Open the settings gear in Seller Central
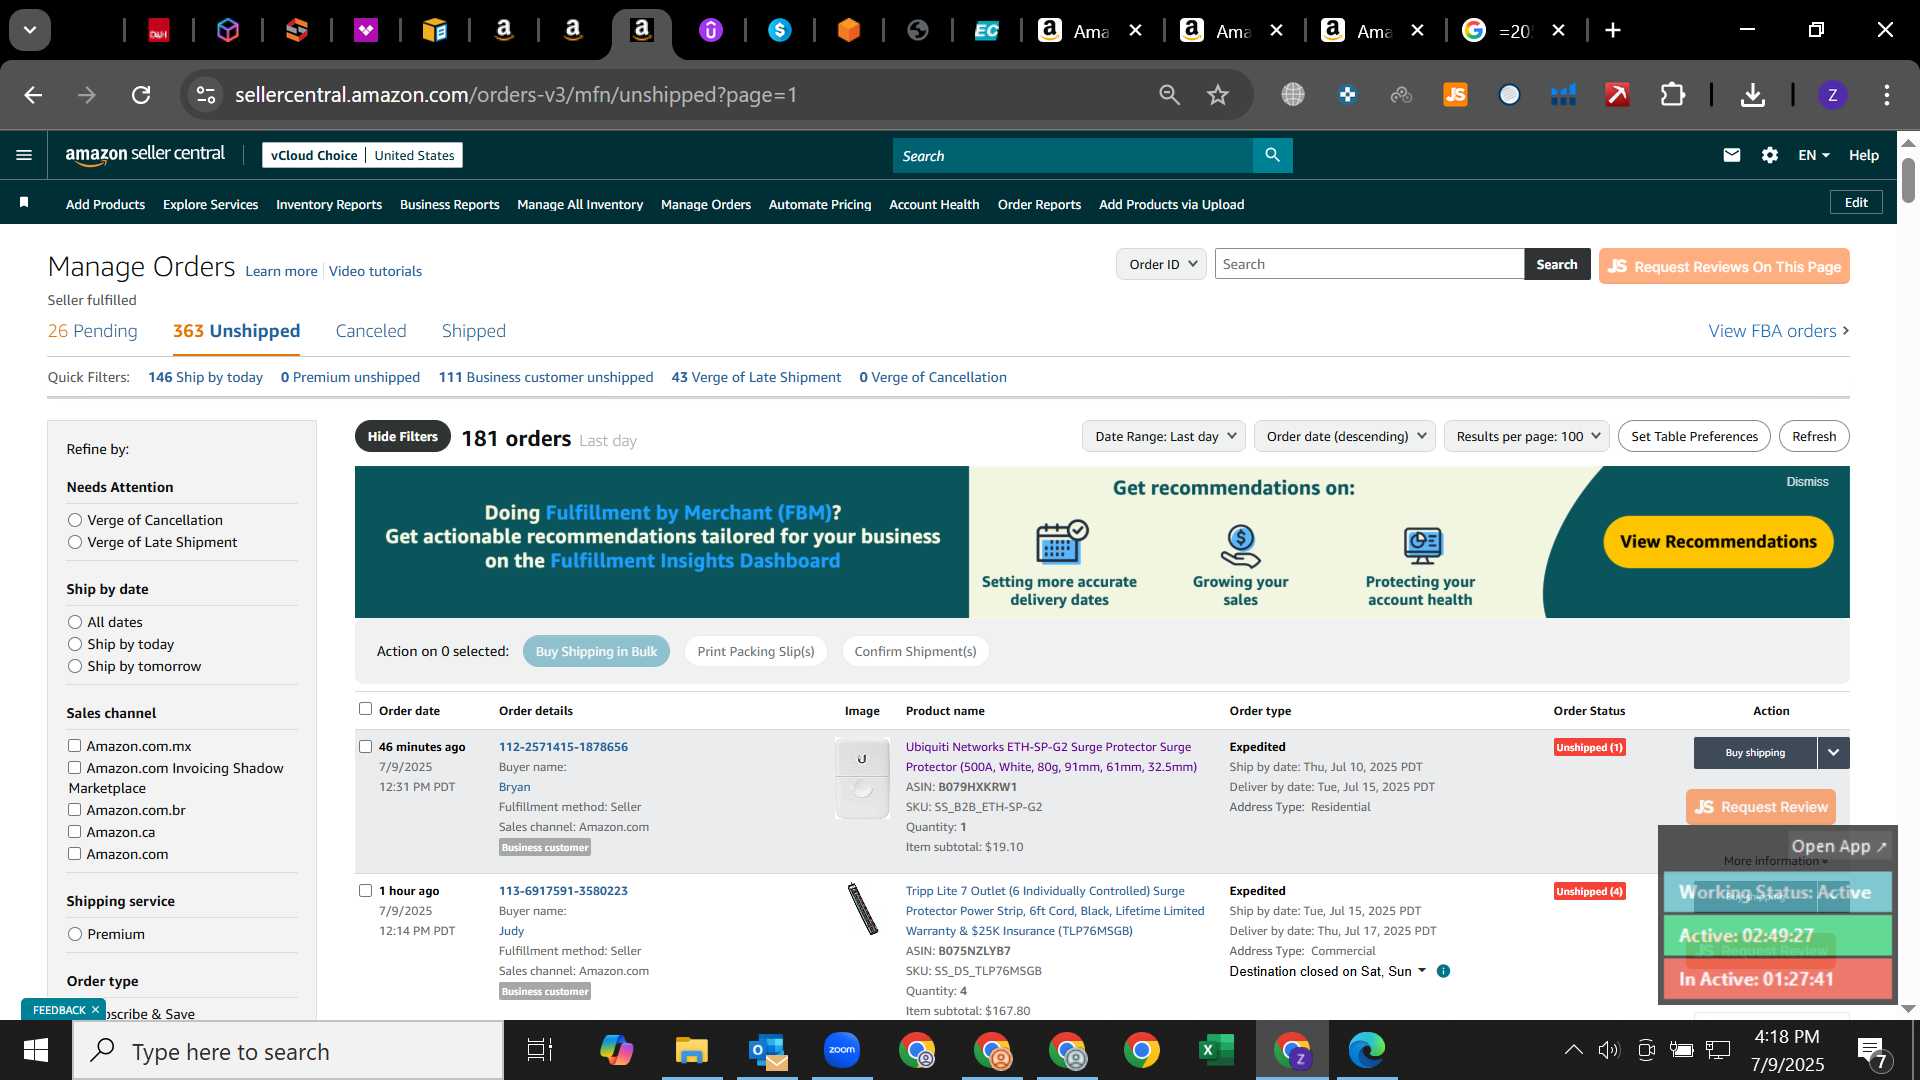This screenshot has height=1080, width=1920. (1770, 155)
